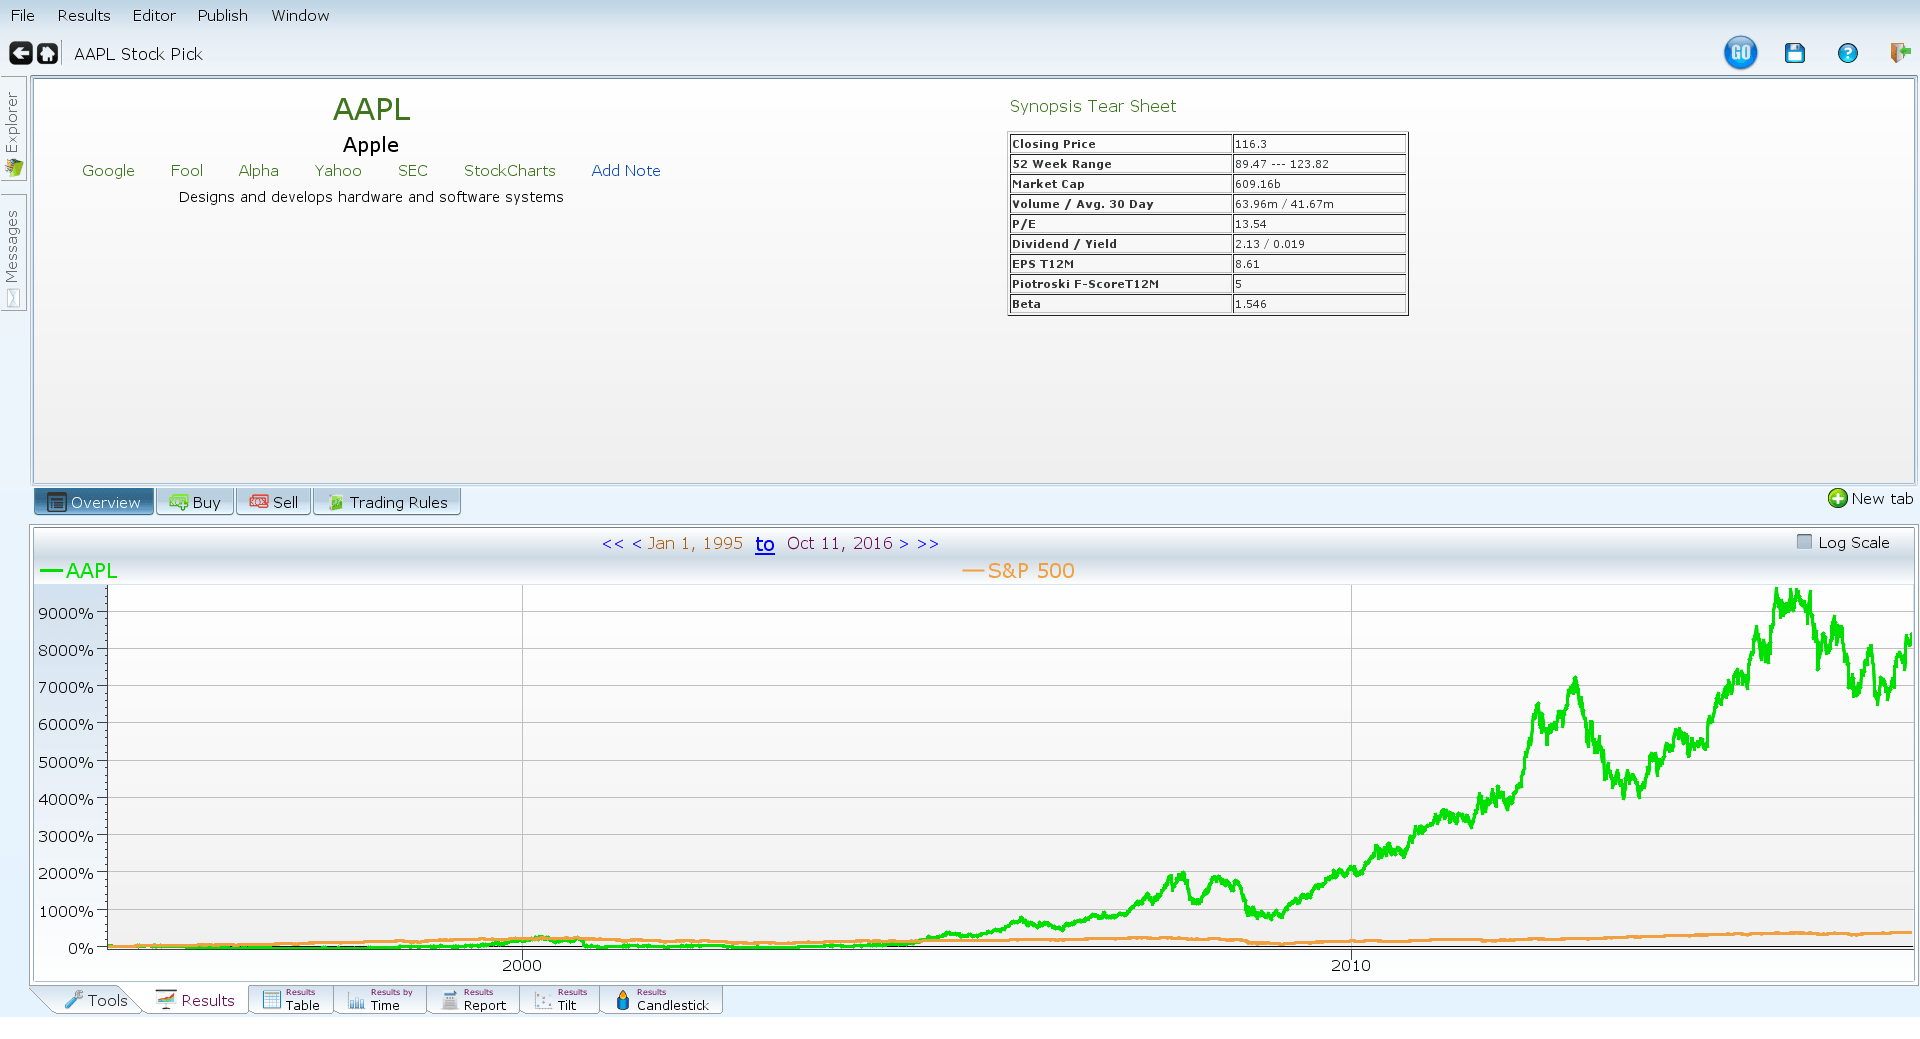Viewport: 1920px width, 1039px height.
Task: Open the Candlestick results tab
Action: pos(661,1000)
